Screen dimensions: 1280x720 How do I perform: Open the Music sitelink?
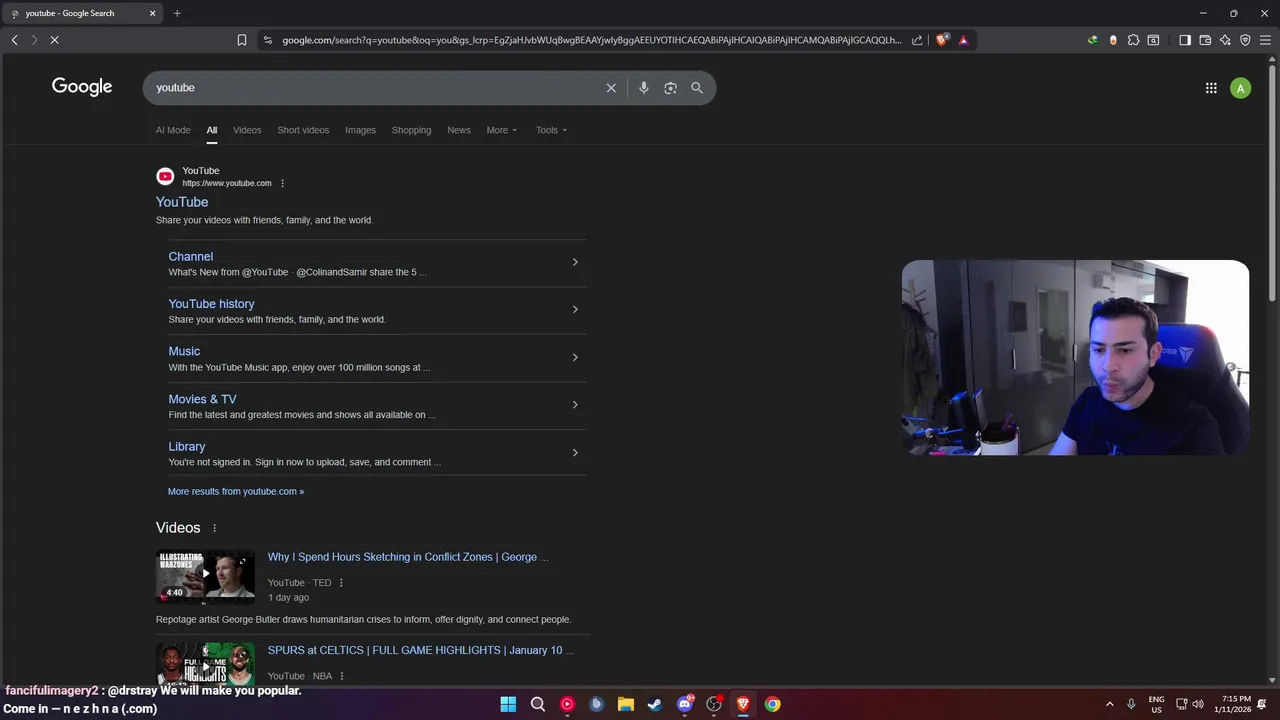184,352
